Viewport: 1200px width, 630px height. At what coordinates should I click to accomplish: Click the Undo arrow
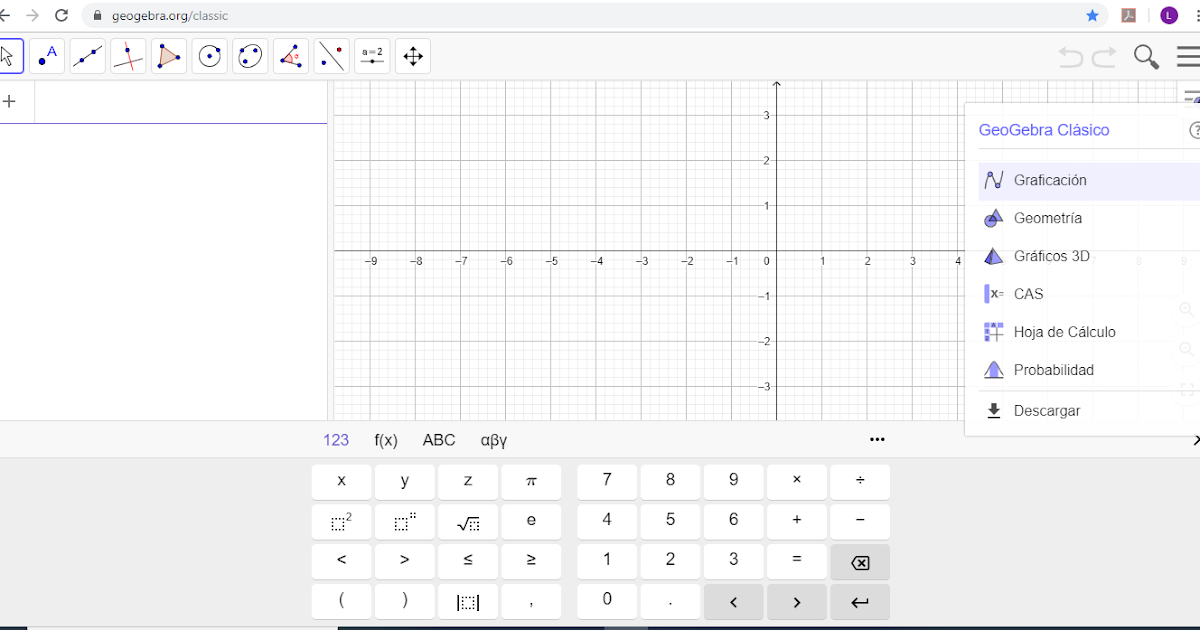point(1069,57)
